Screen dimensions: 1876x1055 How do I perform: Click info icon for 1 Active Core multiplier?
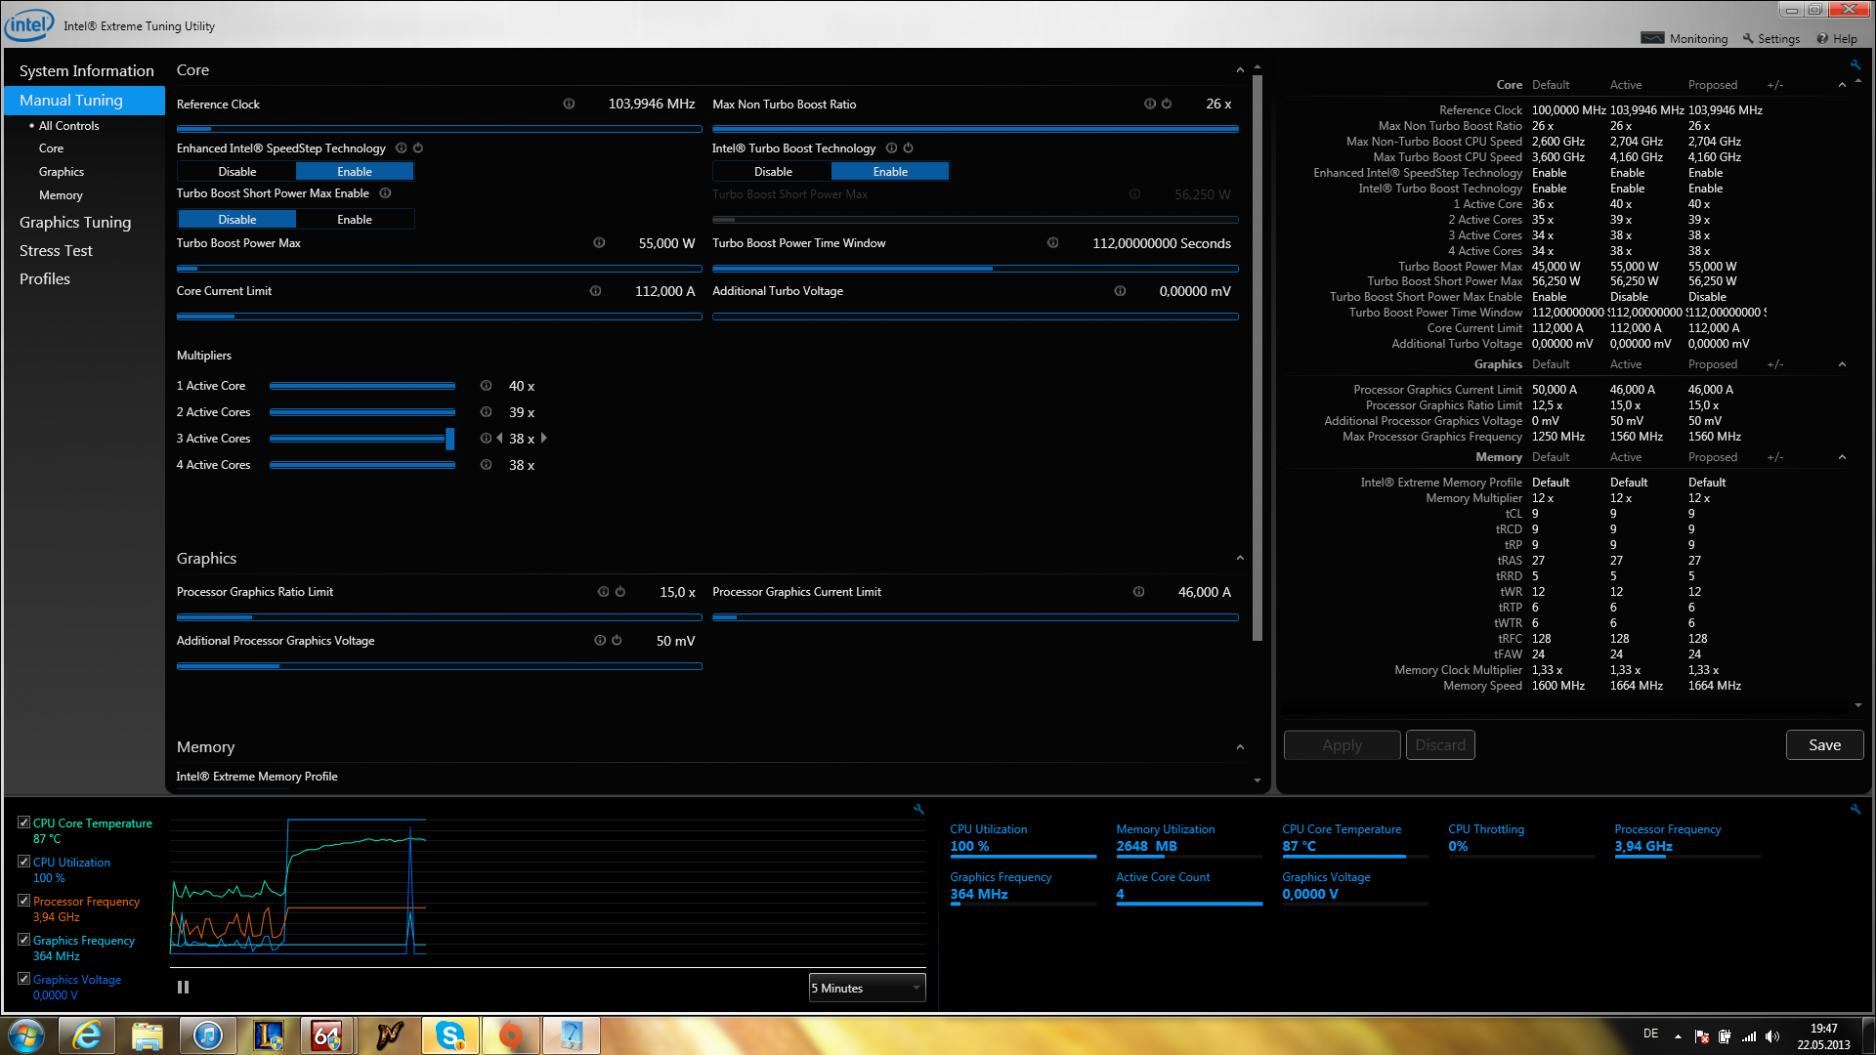point(486,386)
